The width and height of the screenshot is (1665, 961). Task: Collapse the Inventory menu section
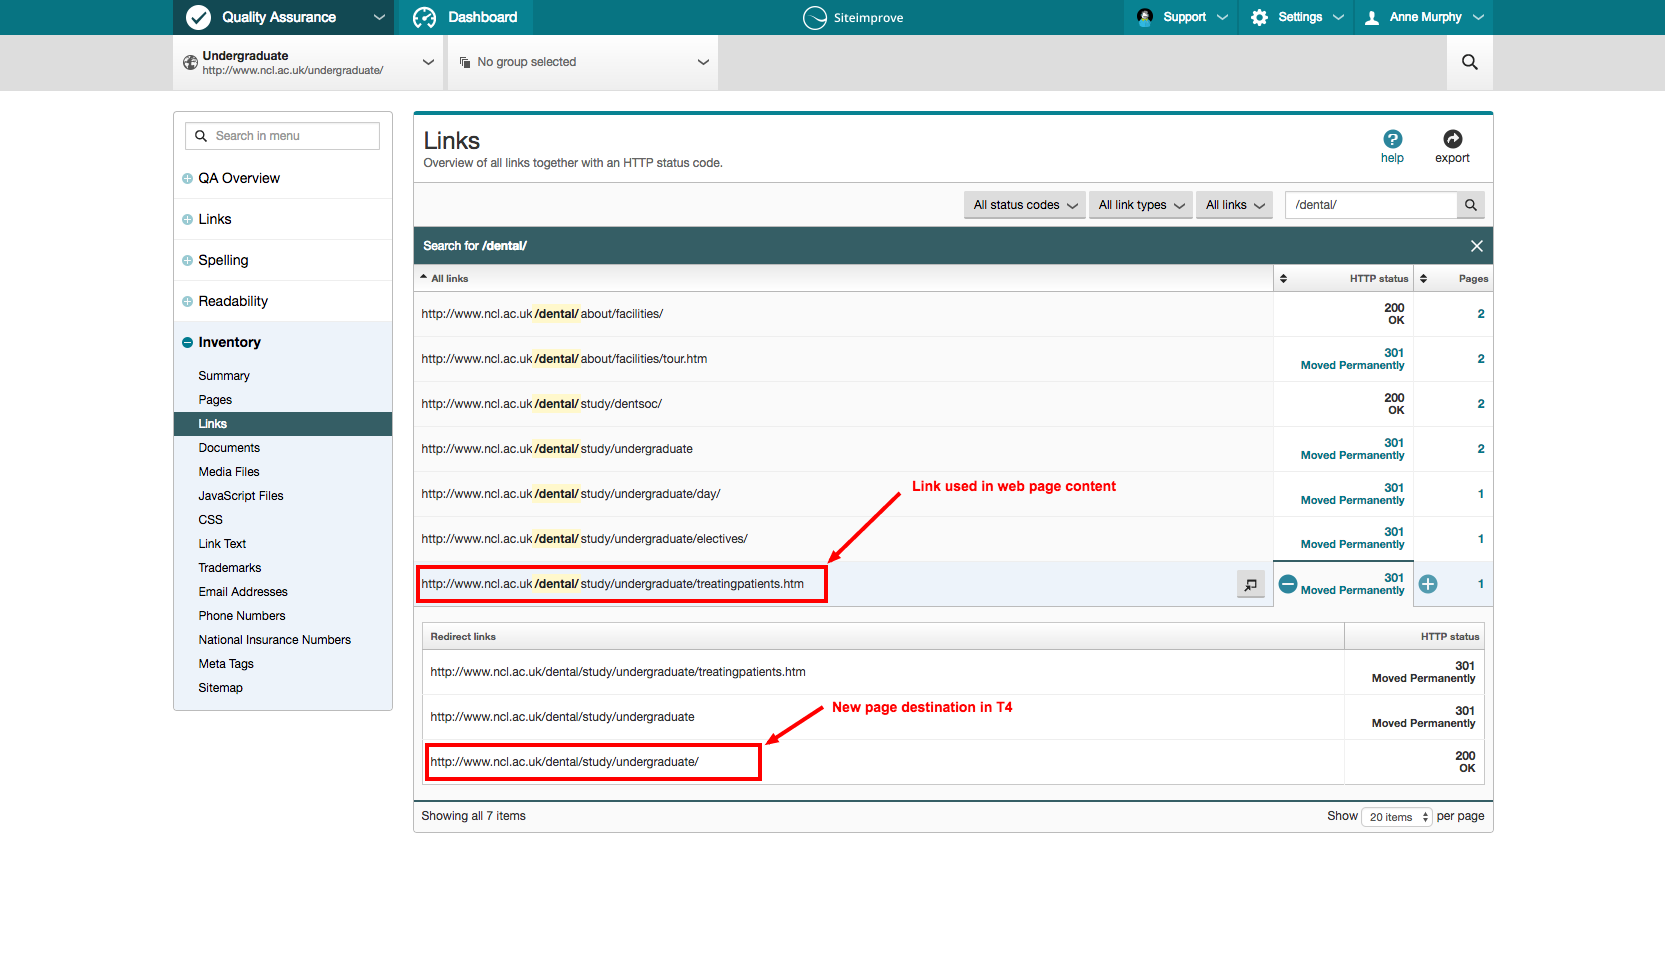tap(187, 342)
